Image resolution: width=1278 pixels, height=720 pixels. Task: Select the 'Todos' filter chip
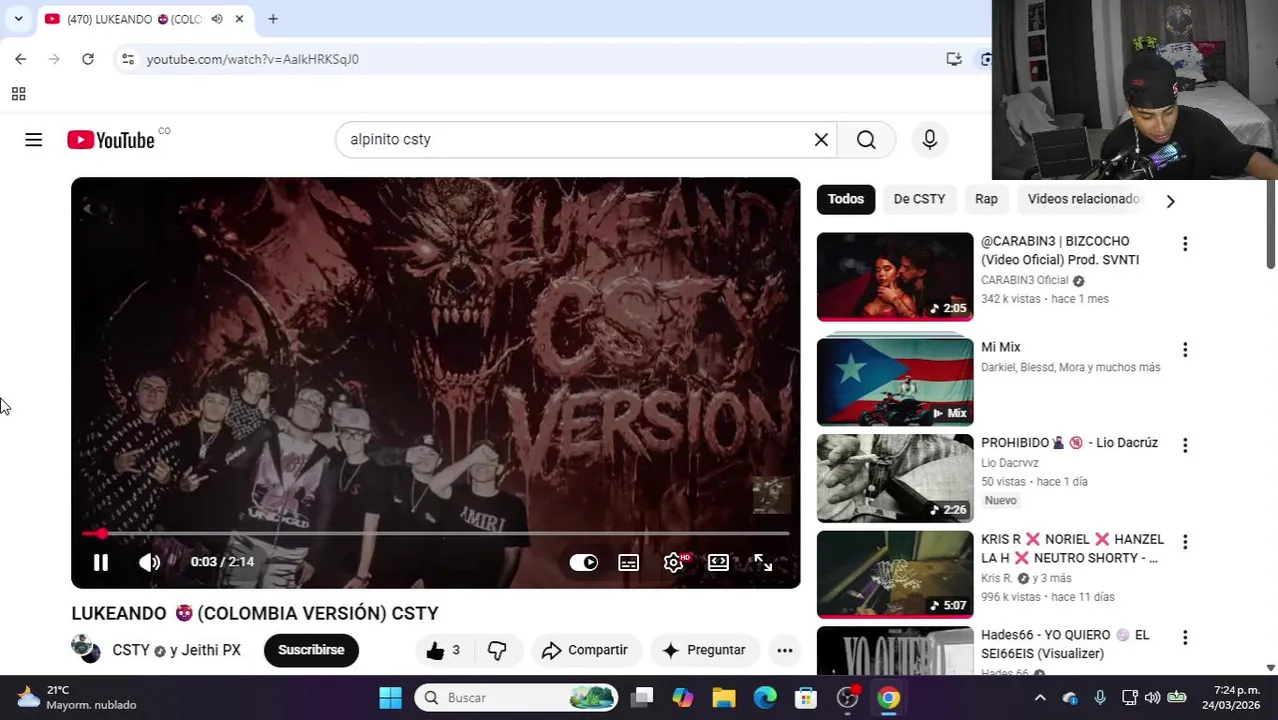tap(846, 199)
